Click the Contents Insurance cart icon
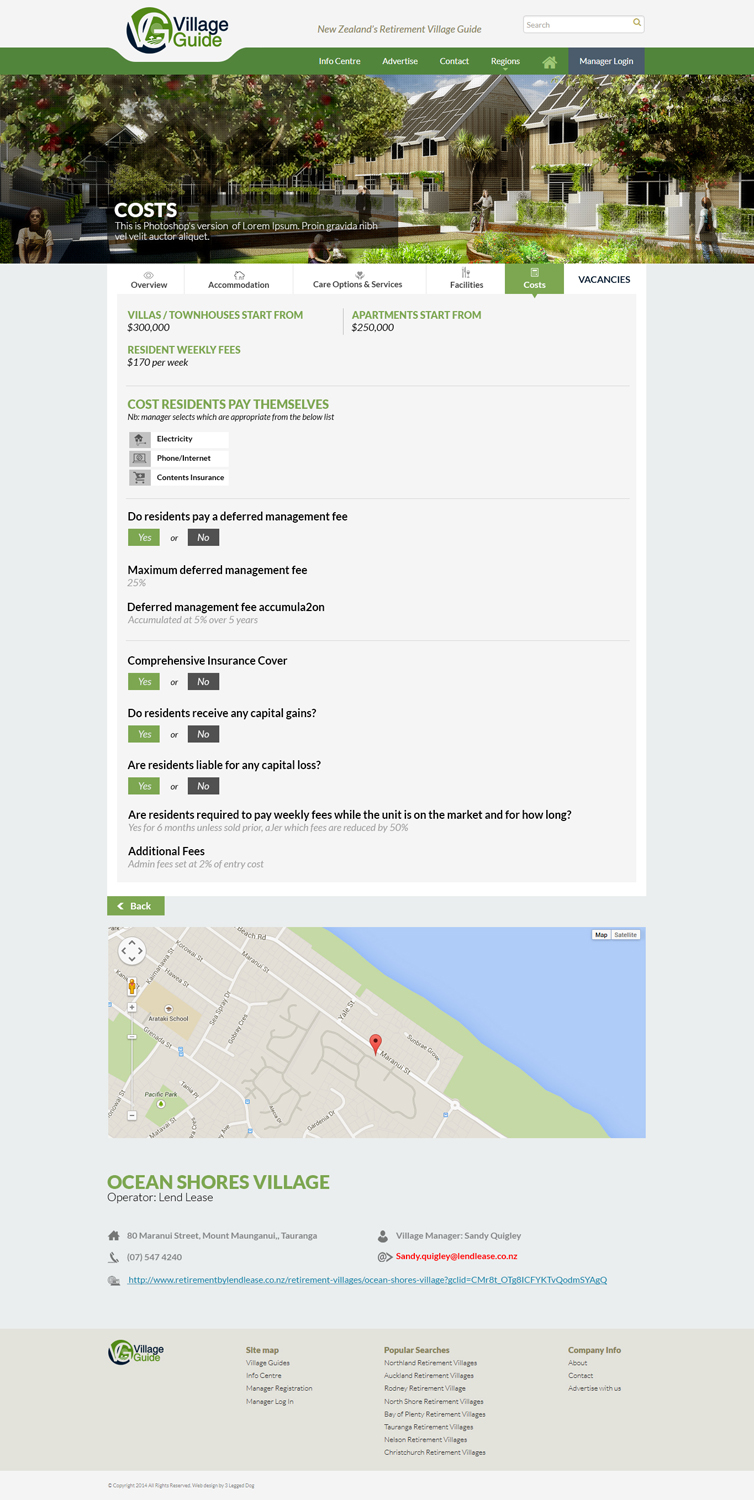The image size is (754, 1500). coord(140,477)
